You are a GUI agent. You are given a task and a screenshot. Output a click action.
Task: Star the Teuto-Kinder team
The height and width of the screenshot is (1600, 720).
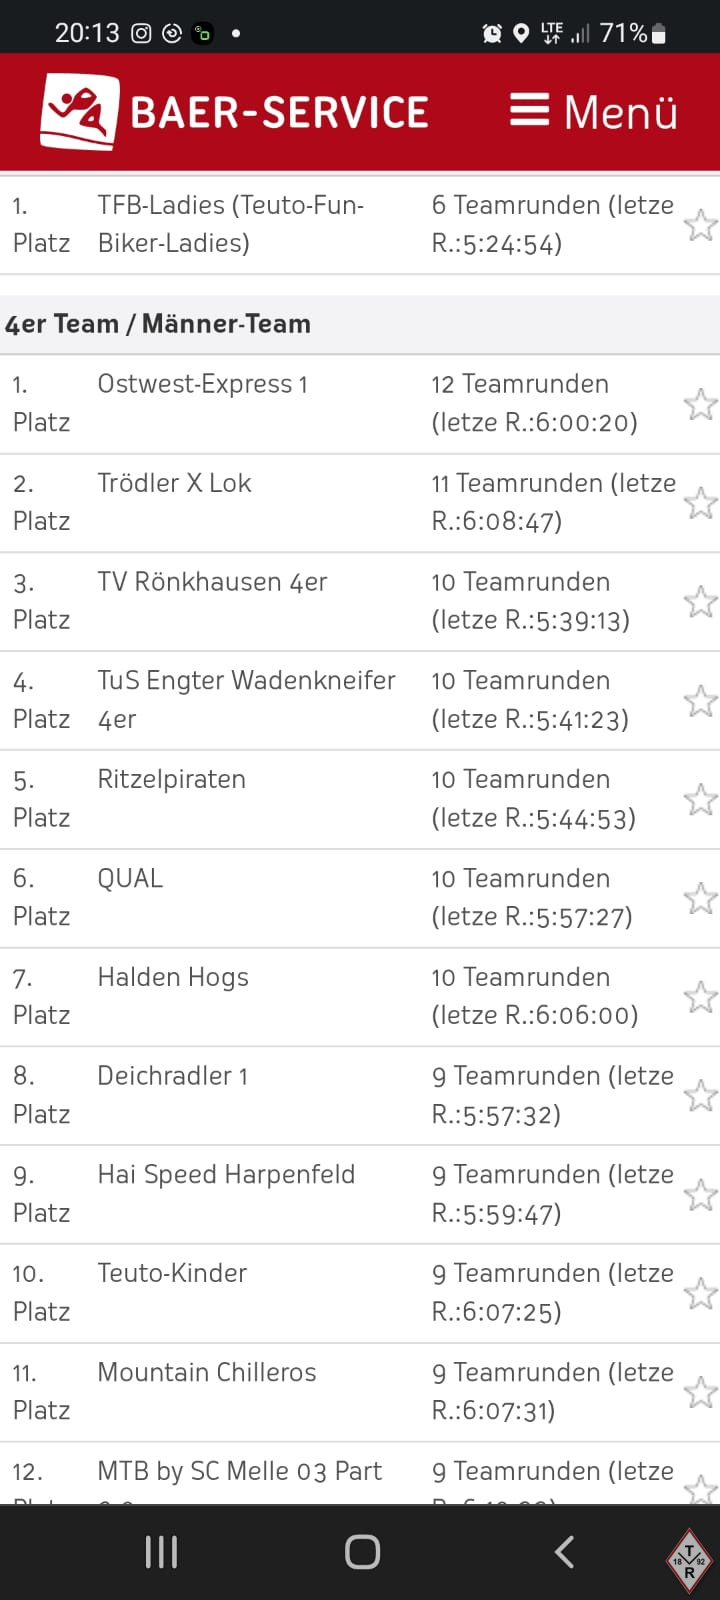[700, 1294]
